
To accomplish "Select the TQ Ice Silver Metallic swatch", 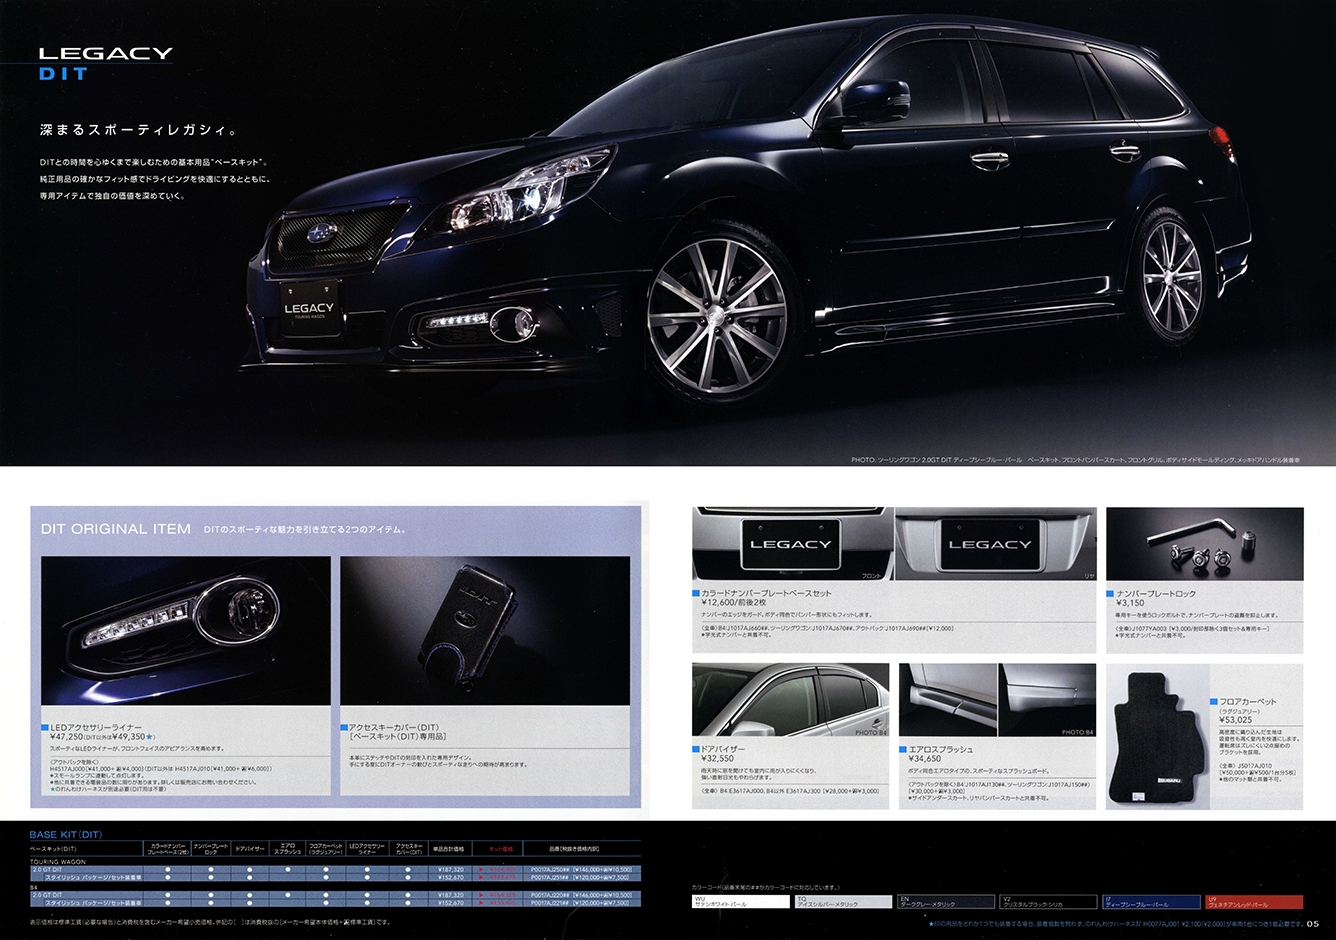I will tap(843, 901).
